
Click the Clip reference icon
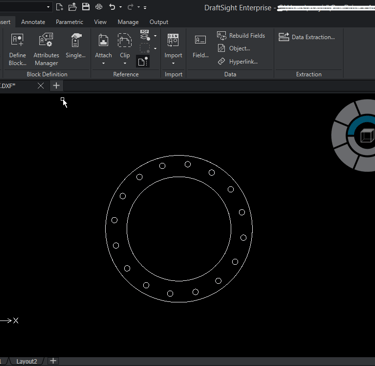click(125, 40)
